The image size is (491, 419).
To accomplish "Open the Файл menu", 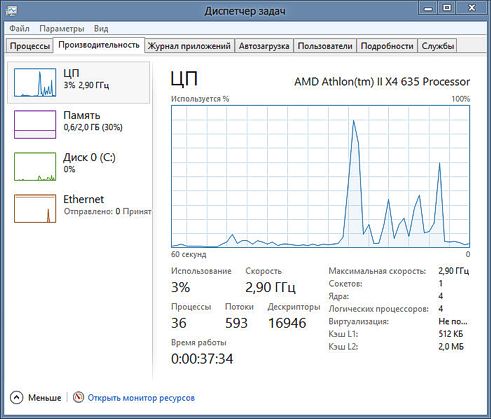I will point(19,28).
